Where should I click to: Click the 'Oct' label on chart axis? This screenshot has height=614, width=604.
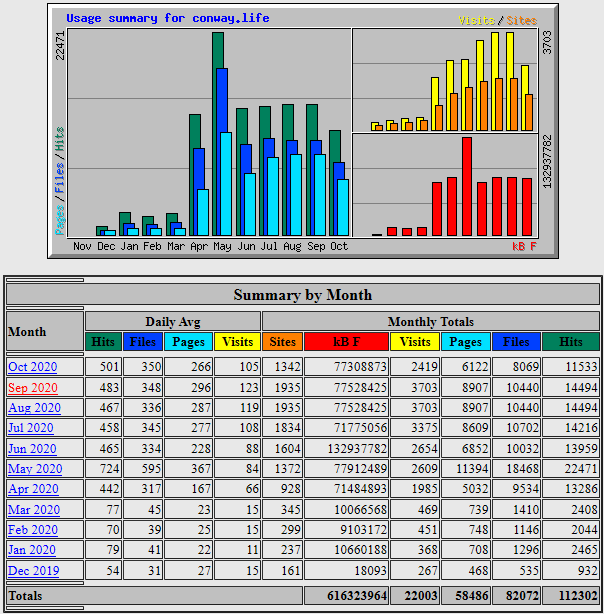click(339, 246)
